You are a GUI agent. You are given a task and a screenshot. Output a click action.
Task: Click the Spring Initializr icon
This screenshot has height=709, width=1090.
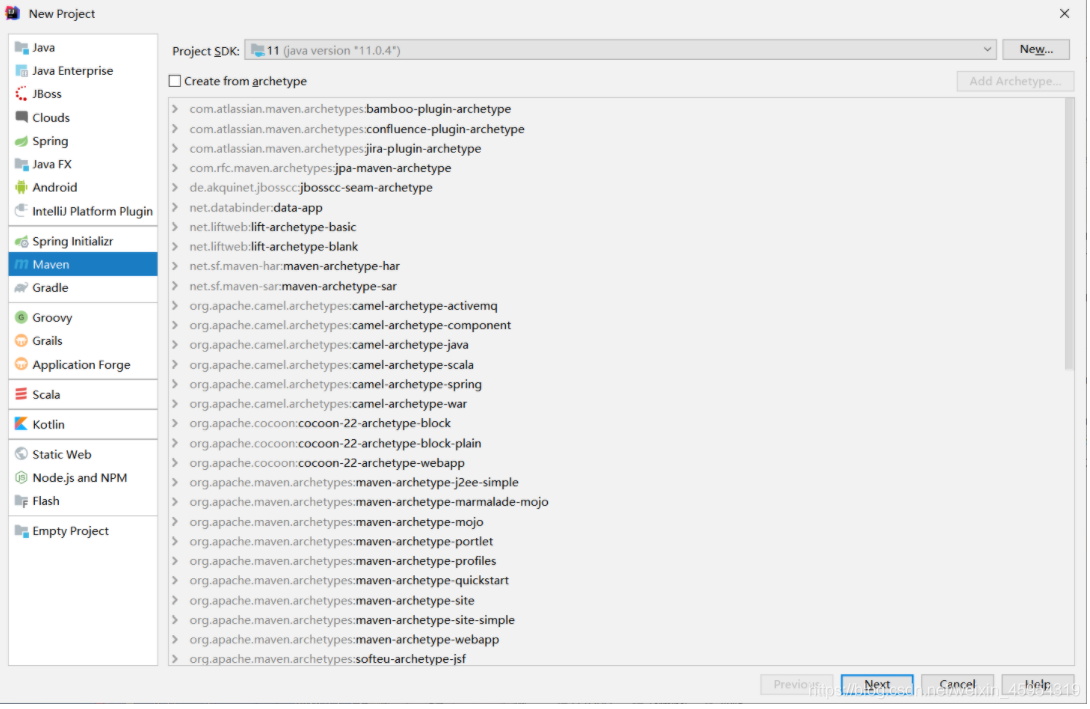pyautogui.click(x=22, y=241)
